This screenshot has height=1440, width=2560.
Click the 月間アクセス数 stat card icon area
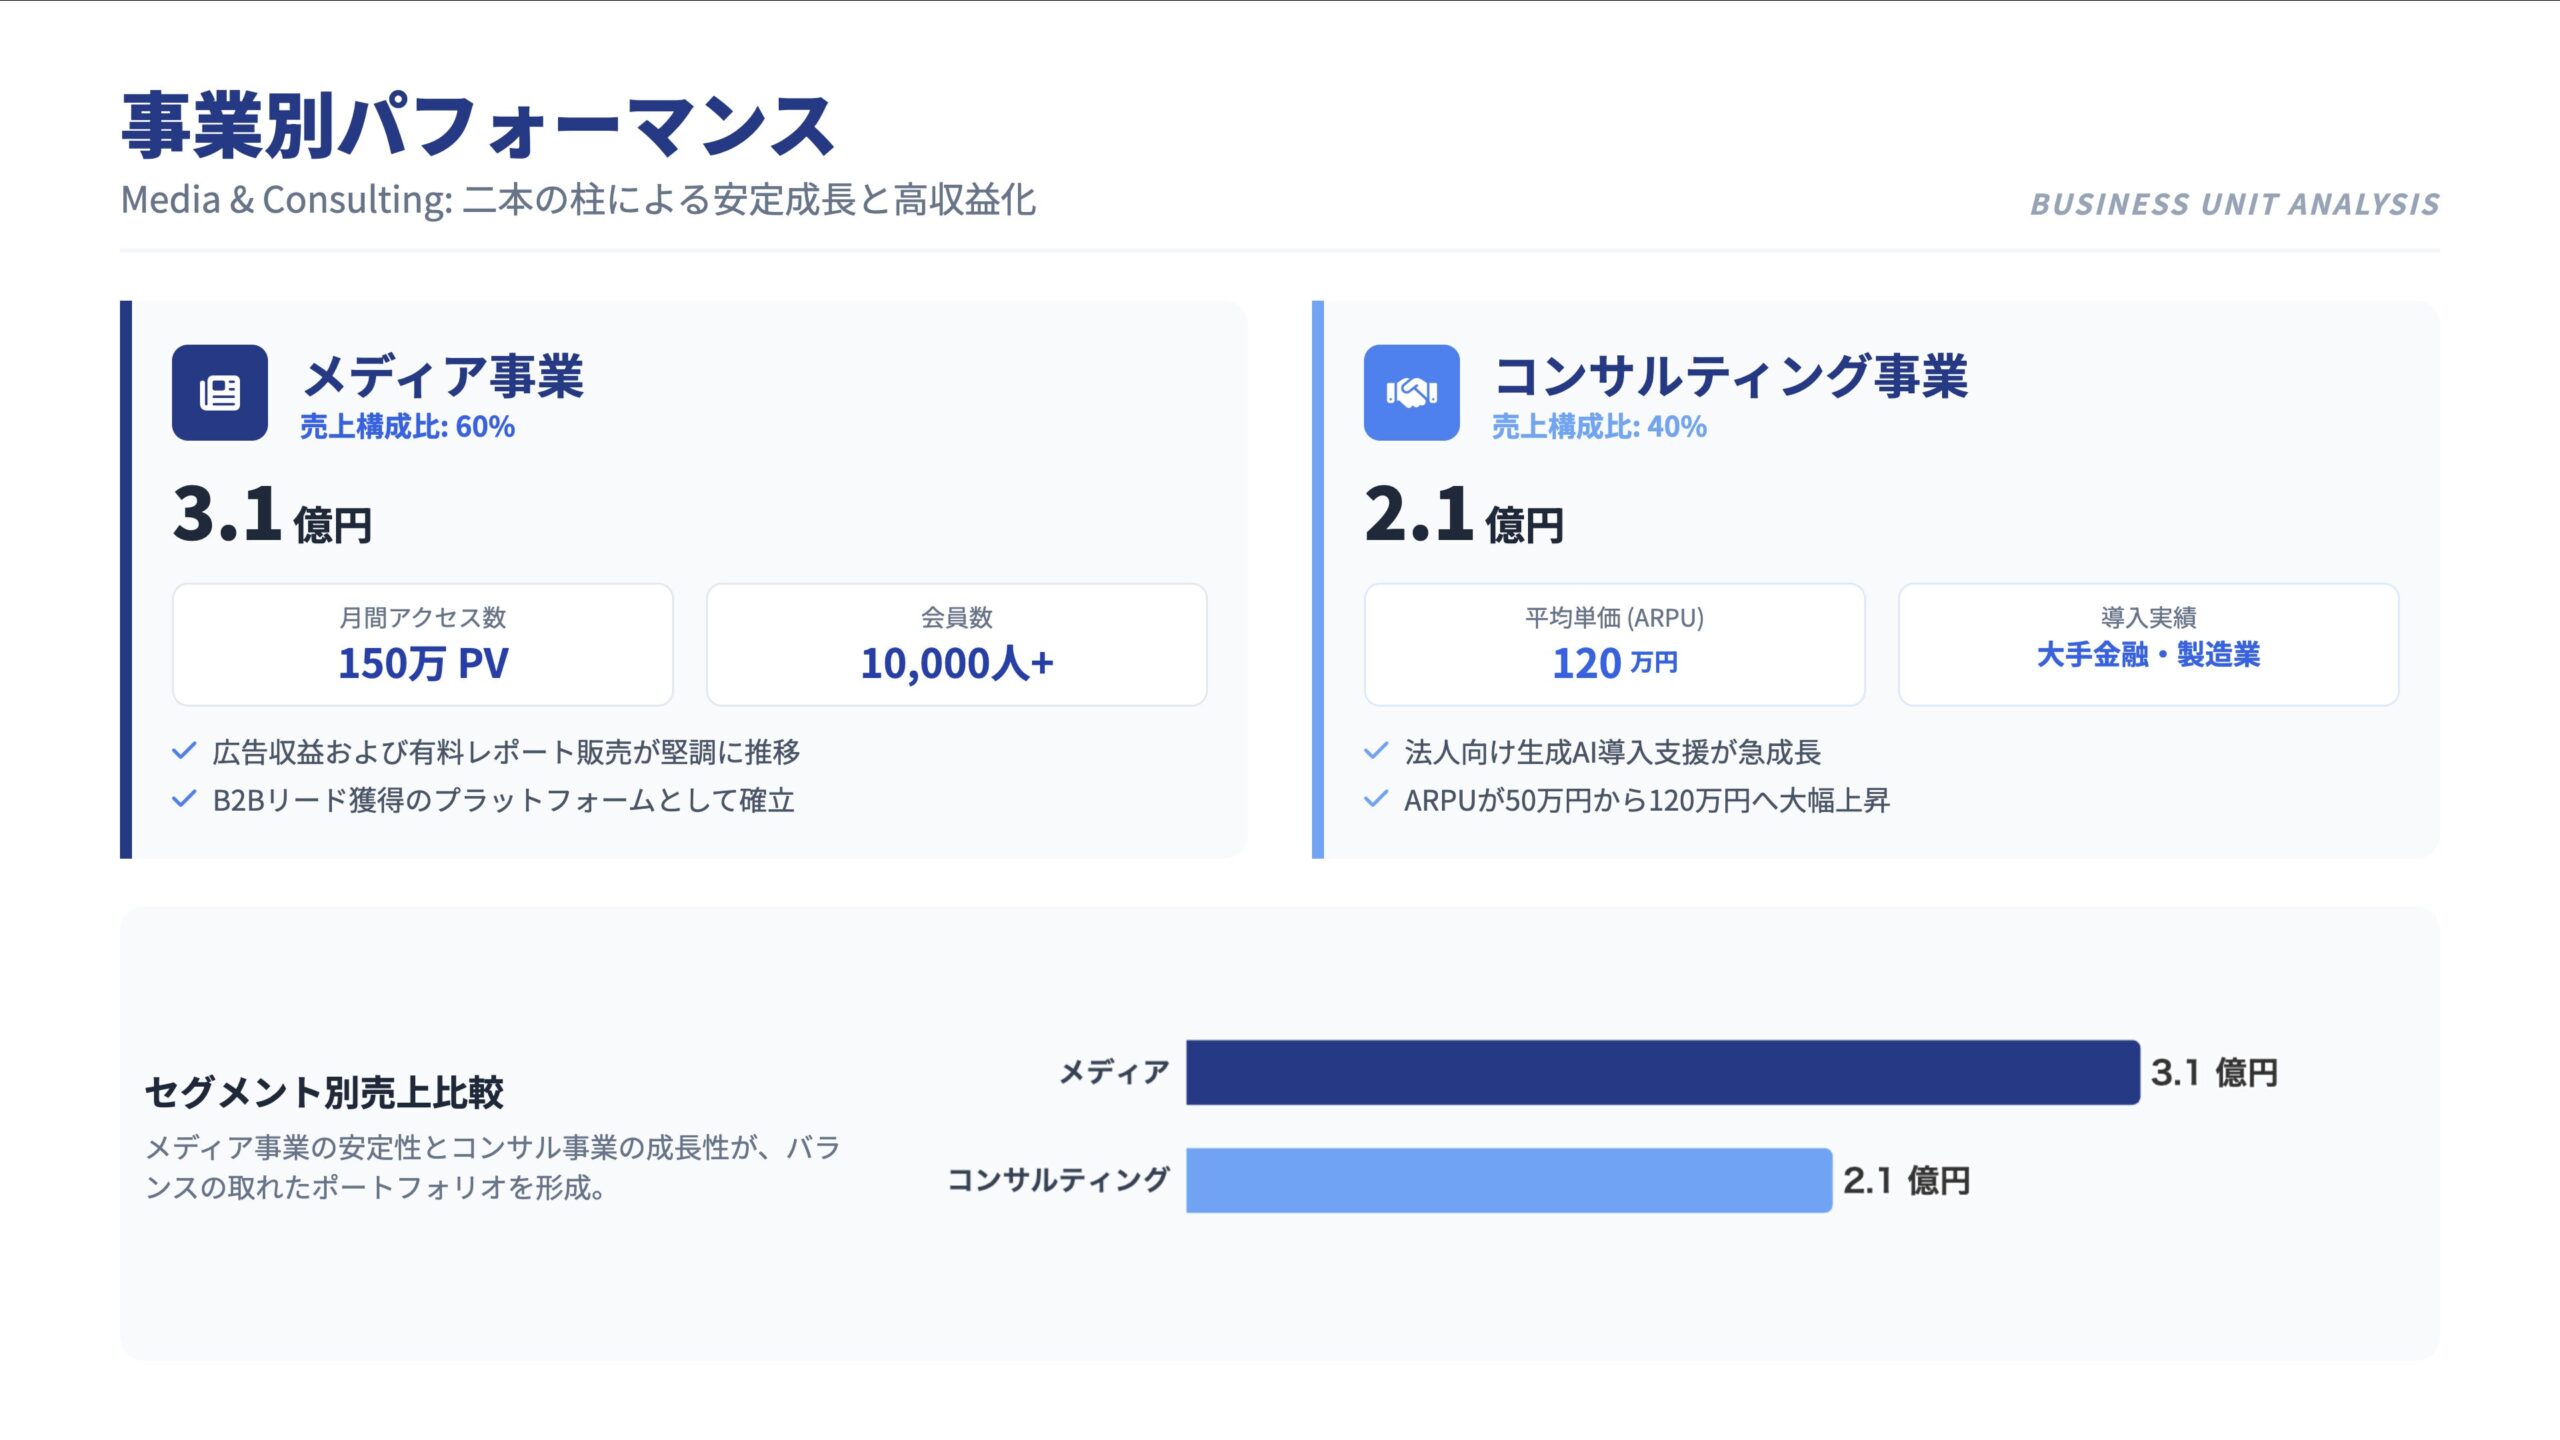[x=423, y=643]
